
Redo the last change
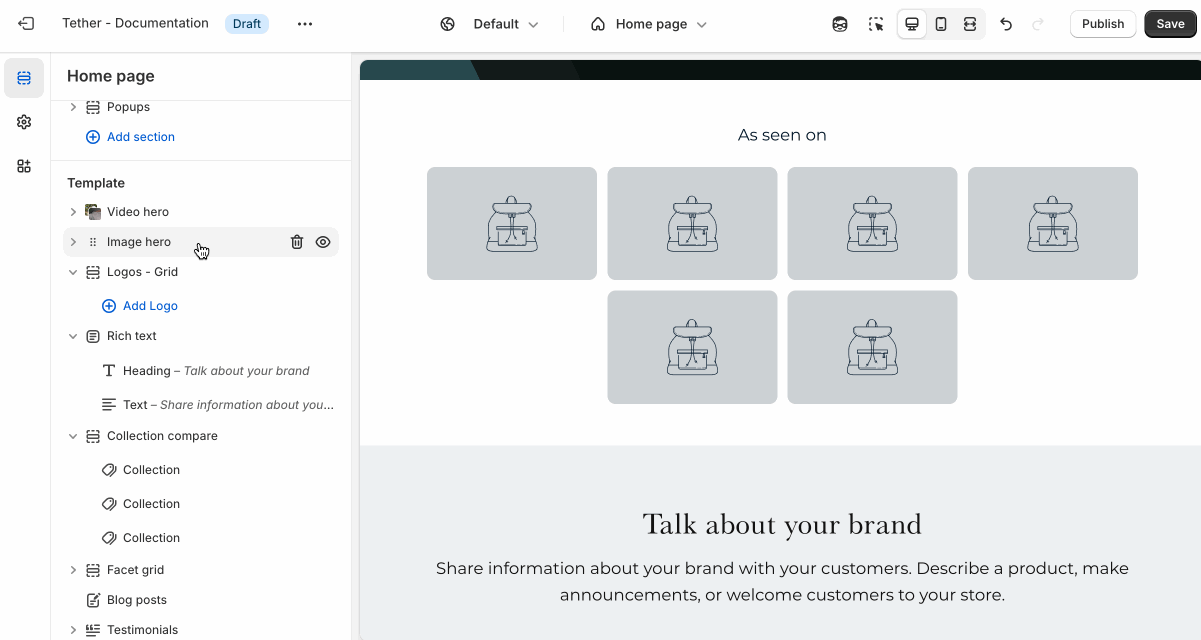(x=1037, y=24)
